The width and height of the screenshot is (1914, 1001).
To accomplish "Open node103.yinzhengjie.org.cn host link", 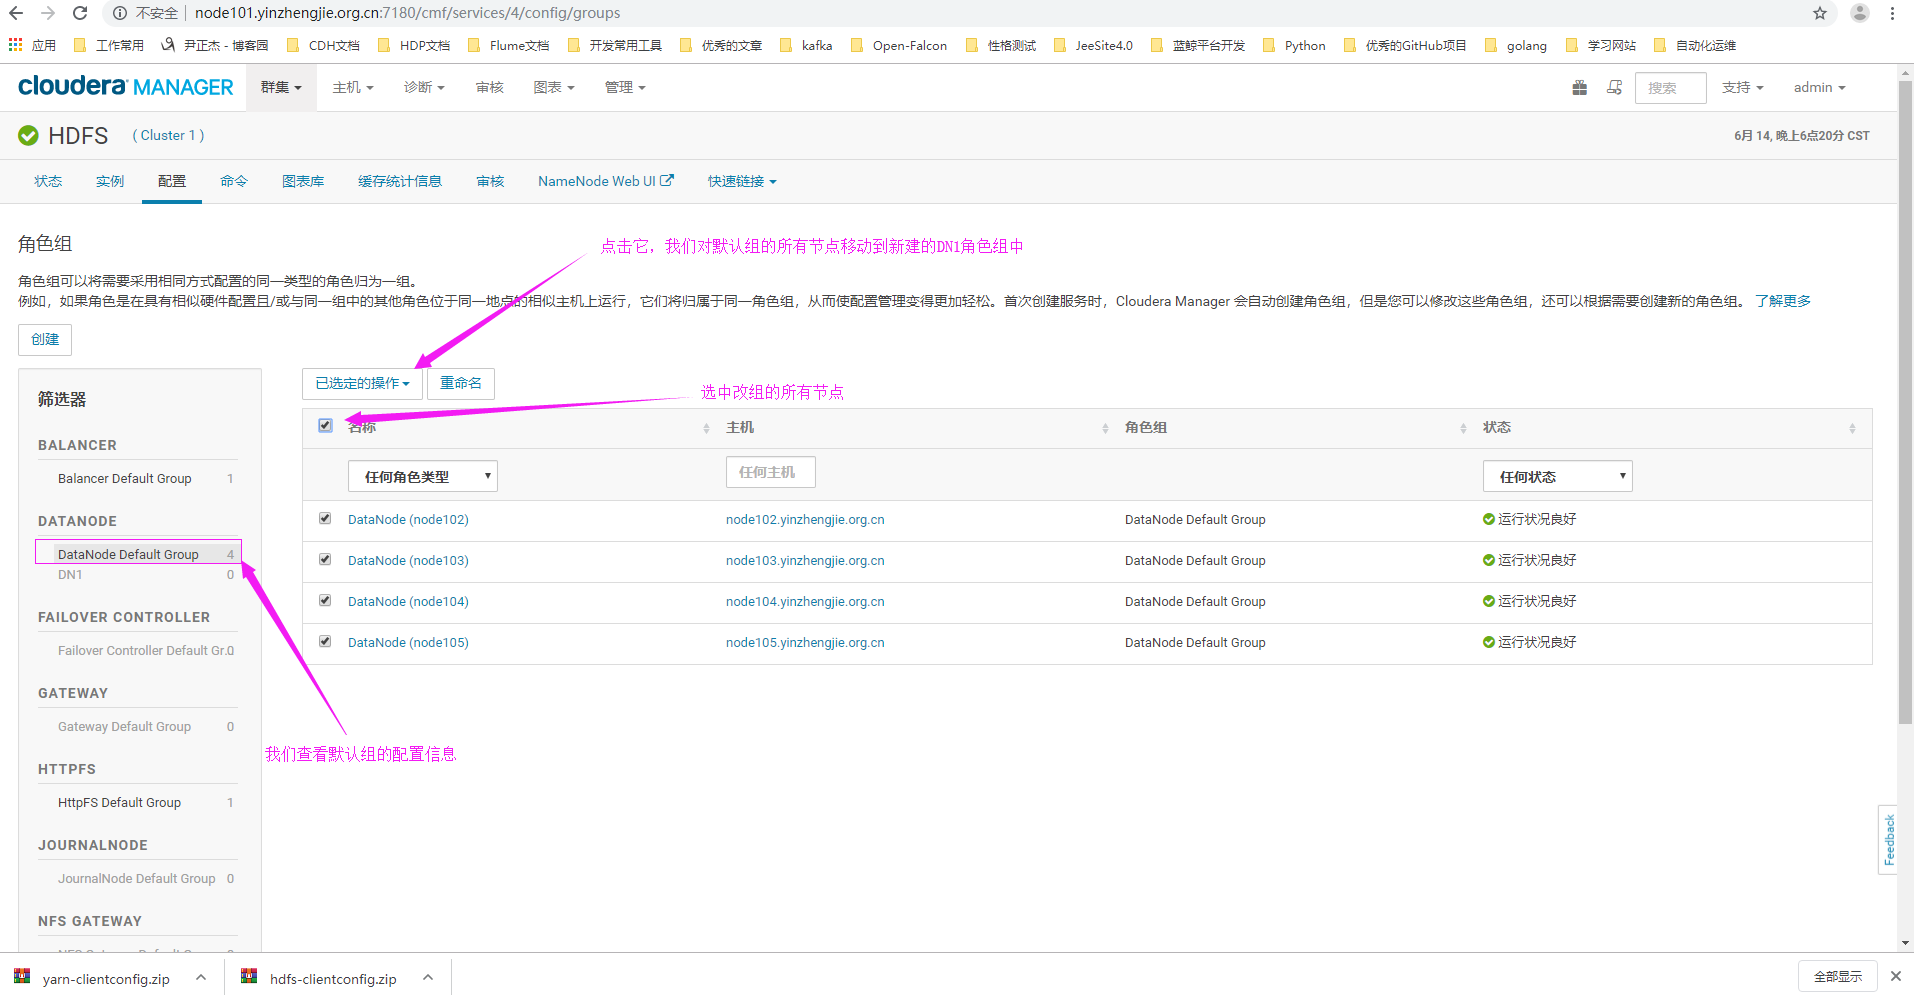I will tap(805, 560).
